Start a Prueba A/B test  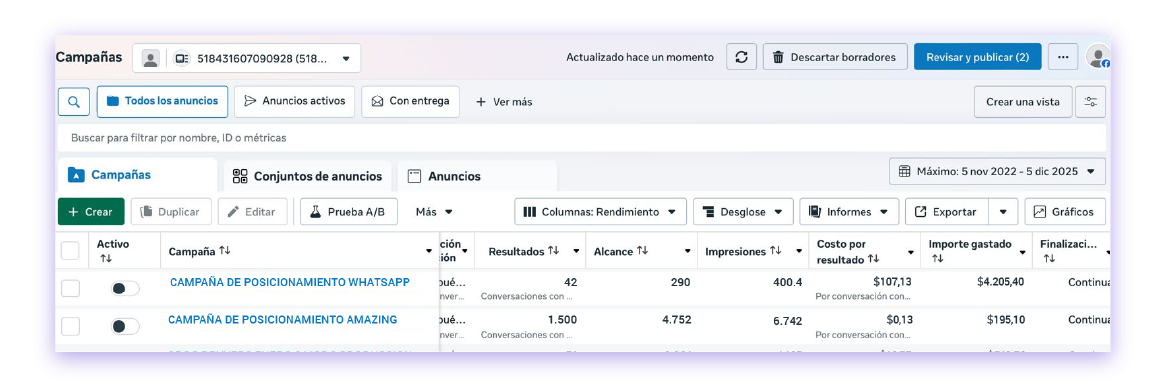click(x=349, y=212)
